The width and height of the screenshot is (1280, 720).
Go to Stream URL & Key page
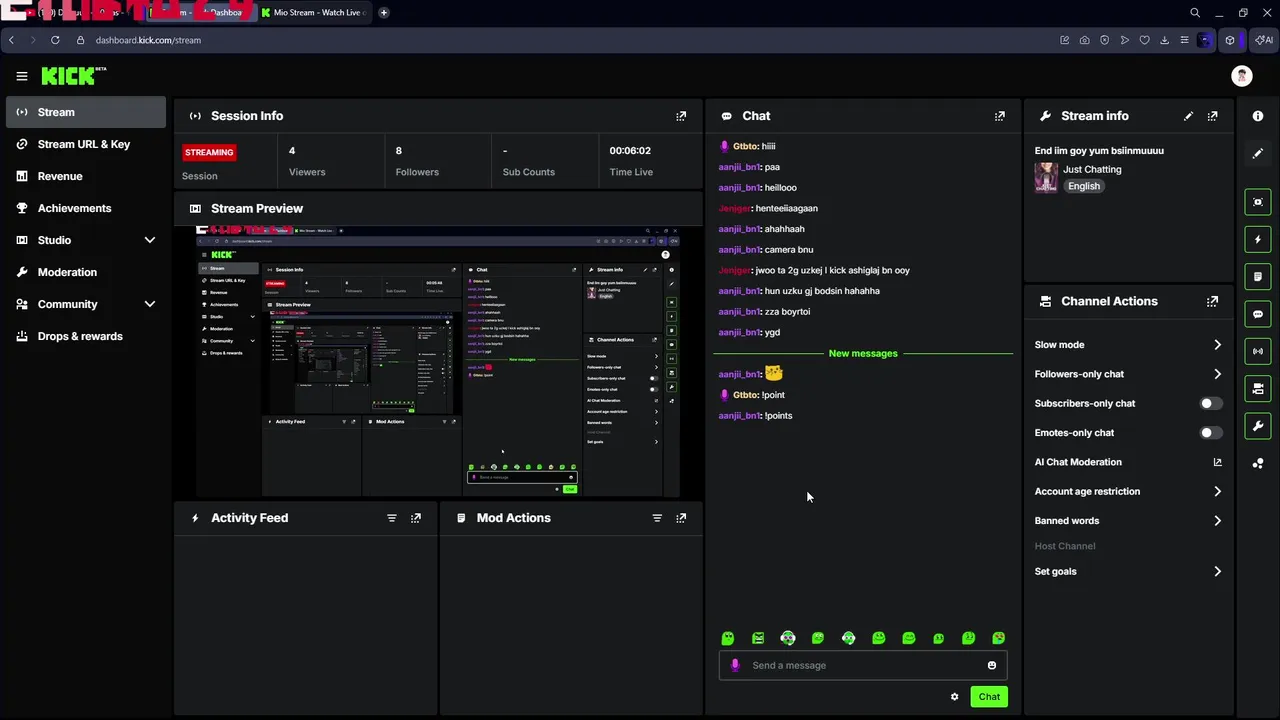click(85, 144)
